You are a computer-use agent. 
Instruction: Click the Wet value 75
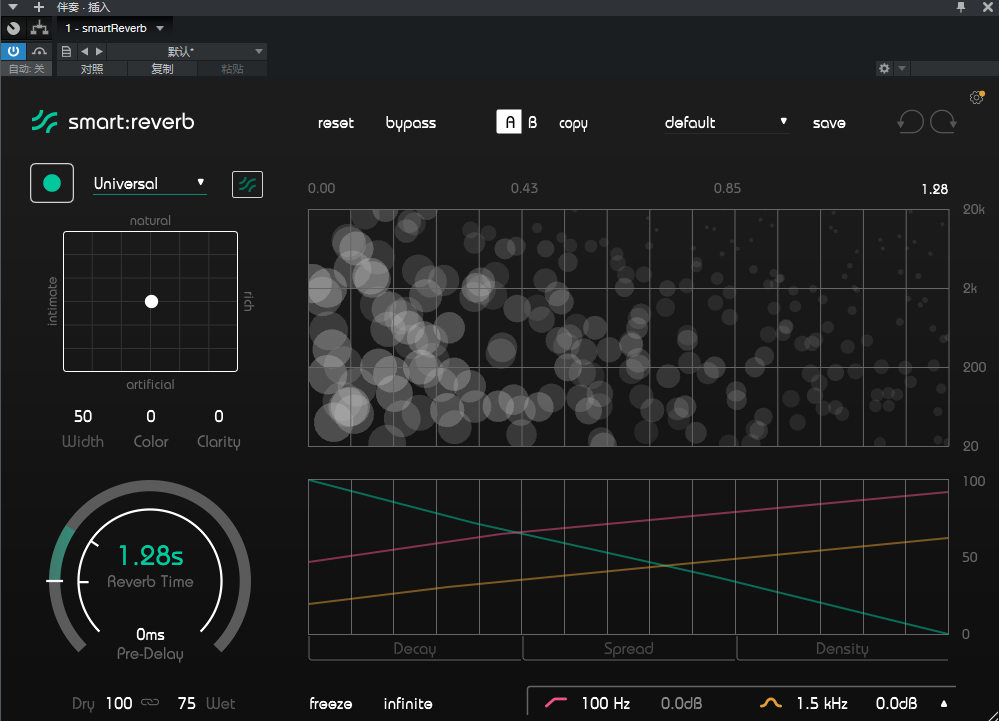coord(187,703)
